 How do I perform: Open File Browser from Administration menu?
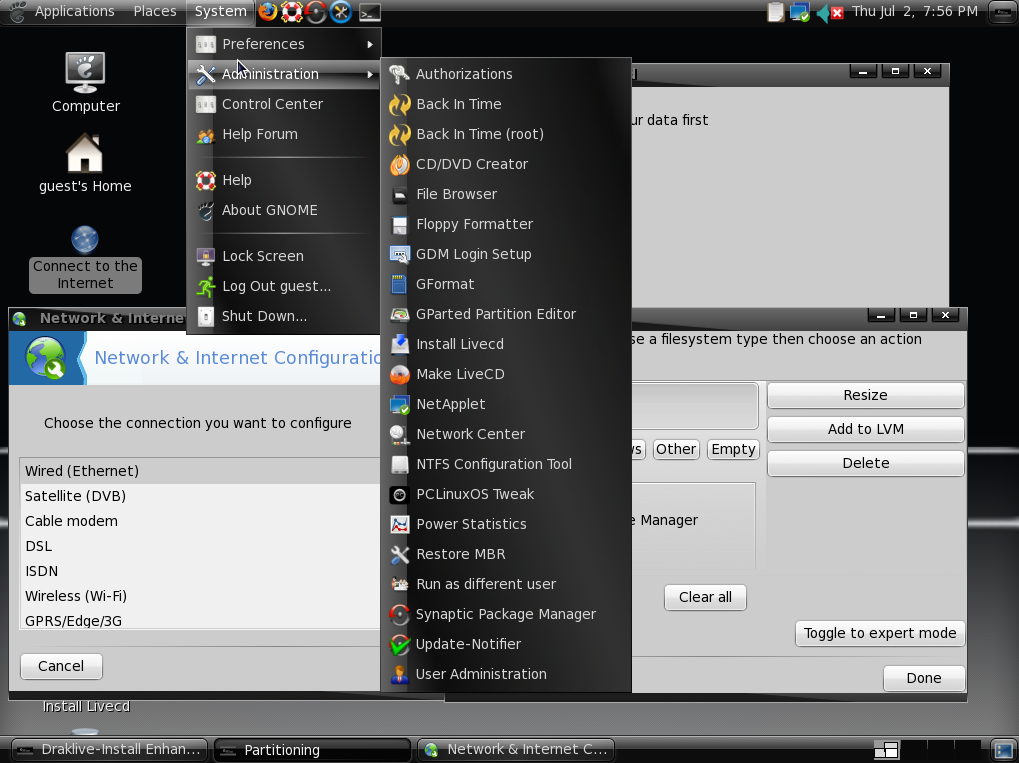tap(506, 194)
